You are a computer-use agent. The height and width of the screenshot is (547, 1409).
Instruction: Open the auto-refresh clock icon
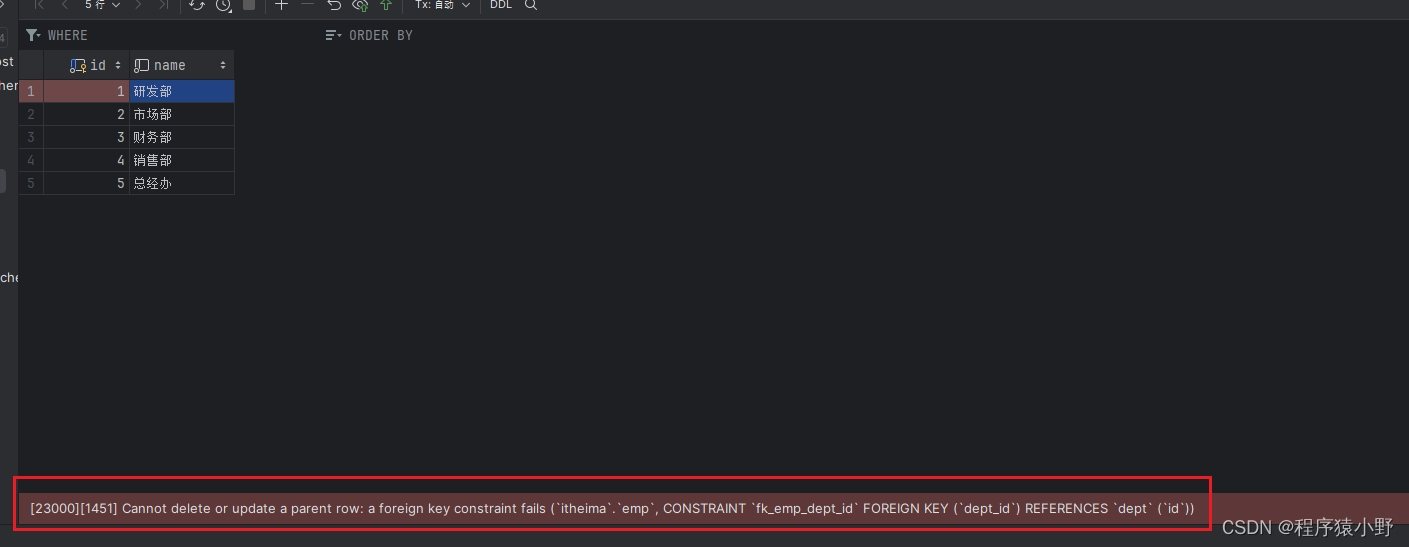pos(223,5)
